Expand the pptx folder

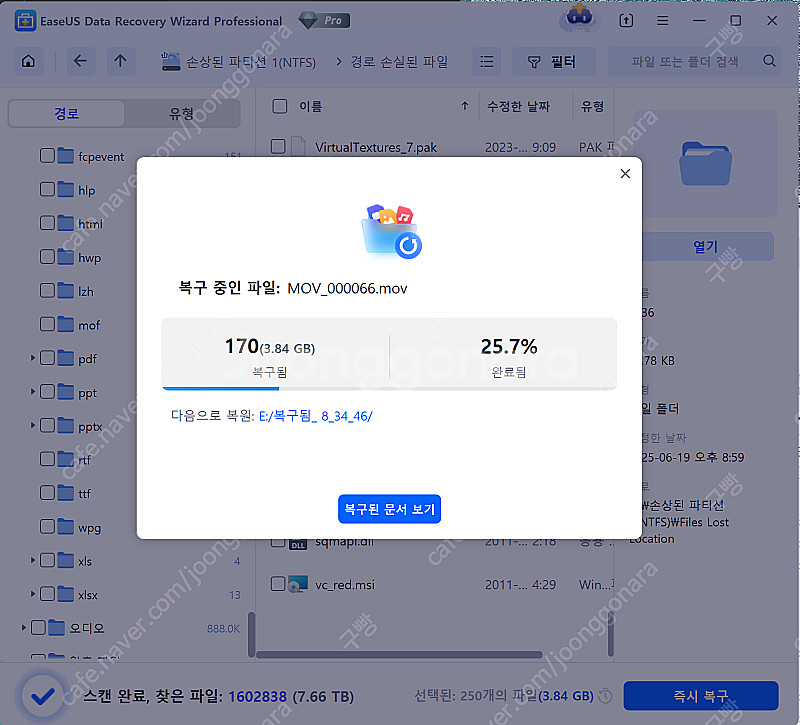point(33,426)
